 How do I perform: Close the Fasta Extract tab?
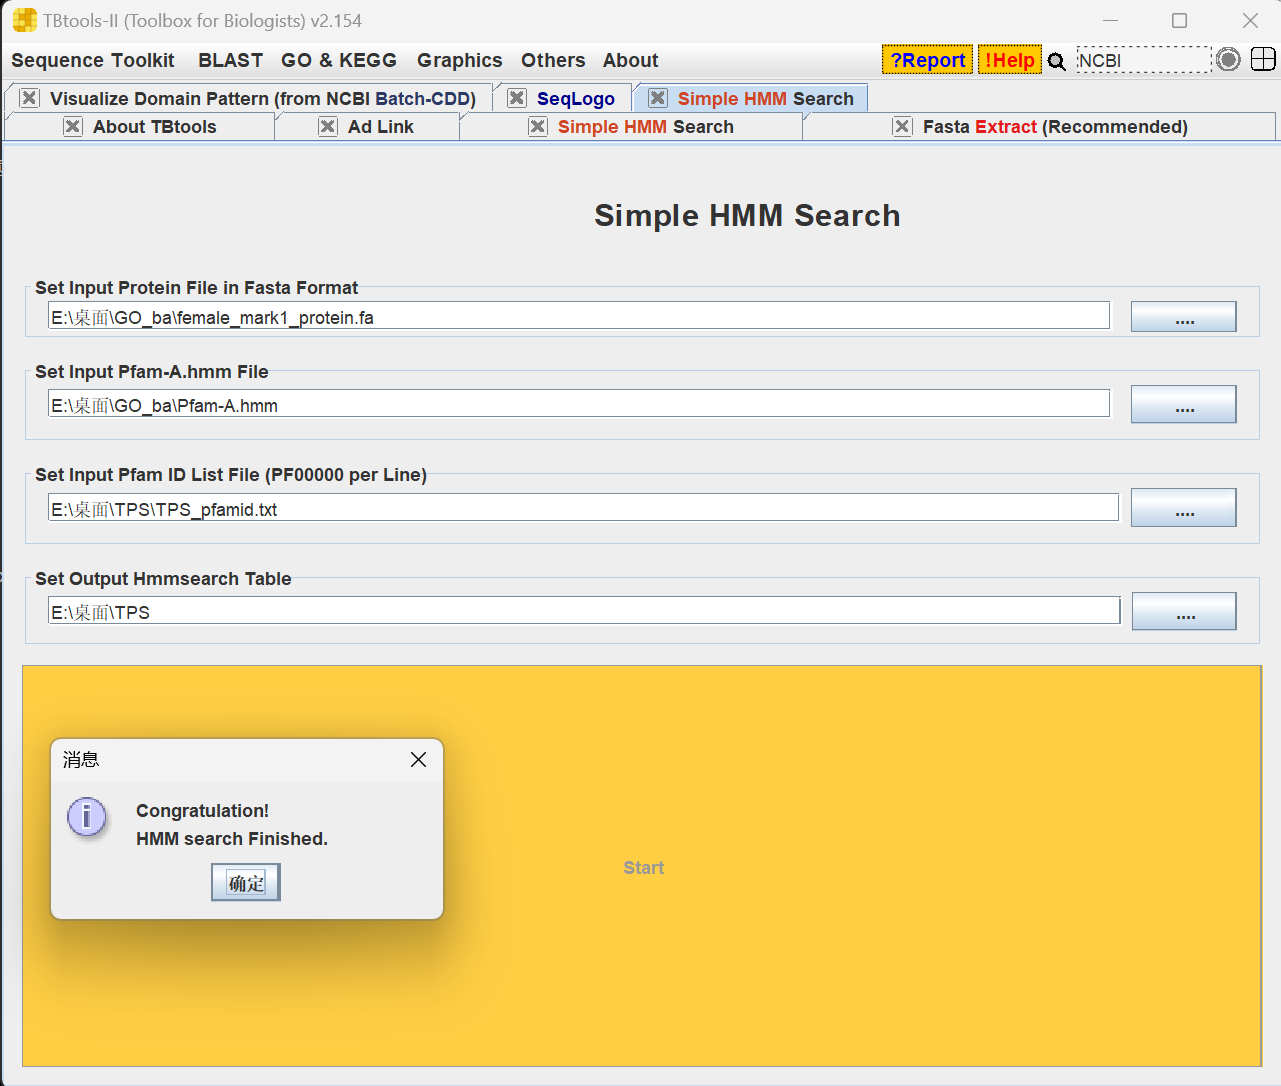tap(903, 126)
